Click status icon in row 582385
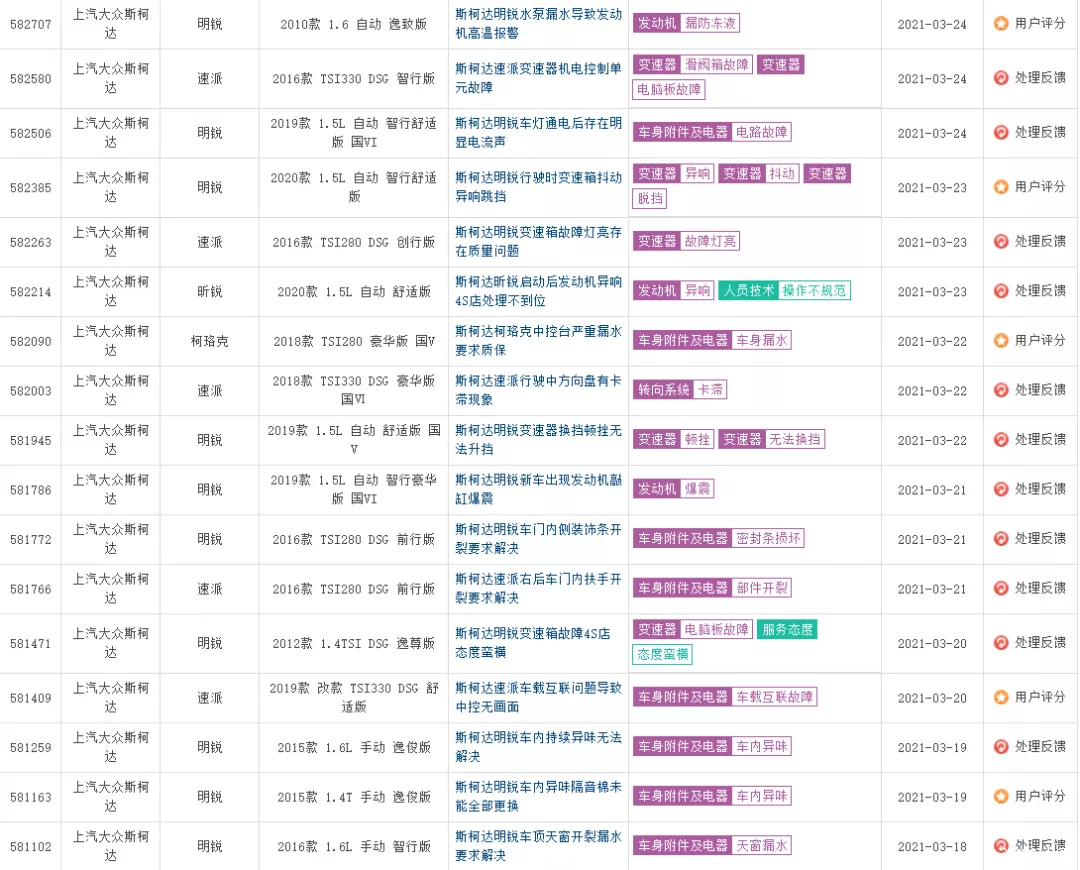Viewport: 1080px width, 870px height. tap(1001, 187)
